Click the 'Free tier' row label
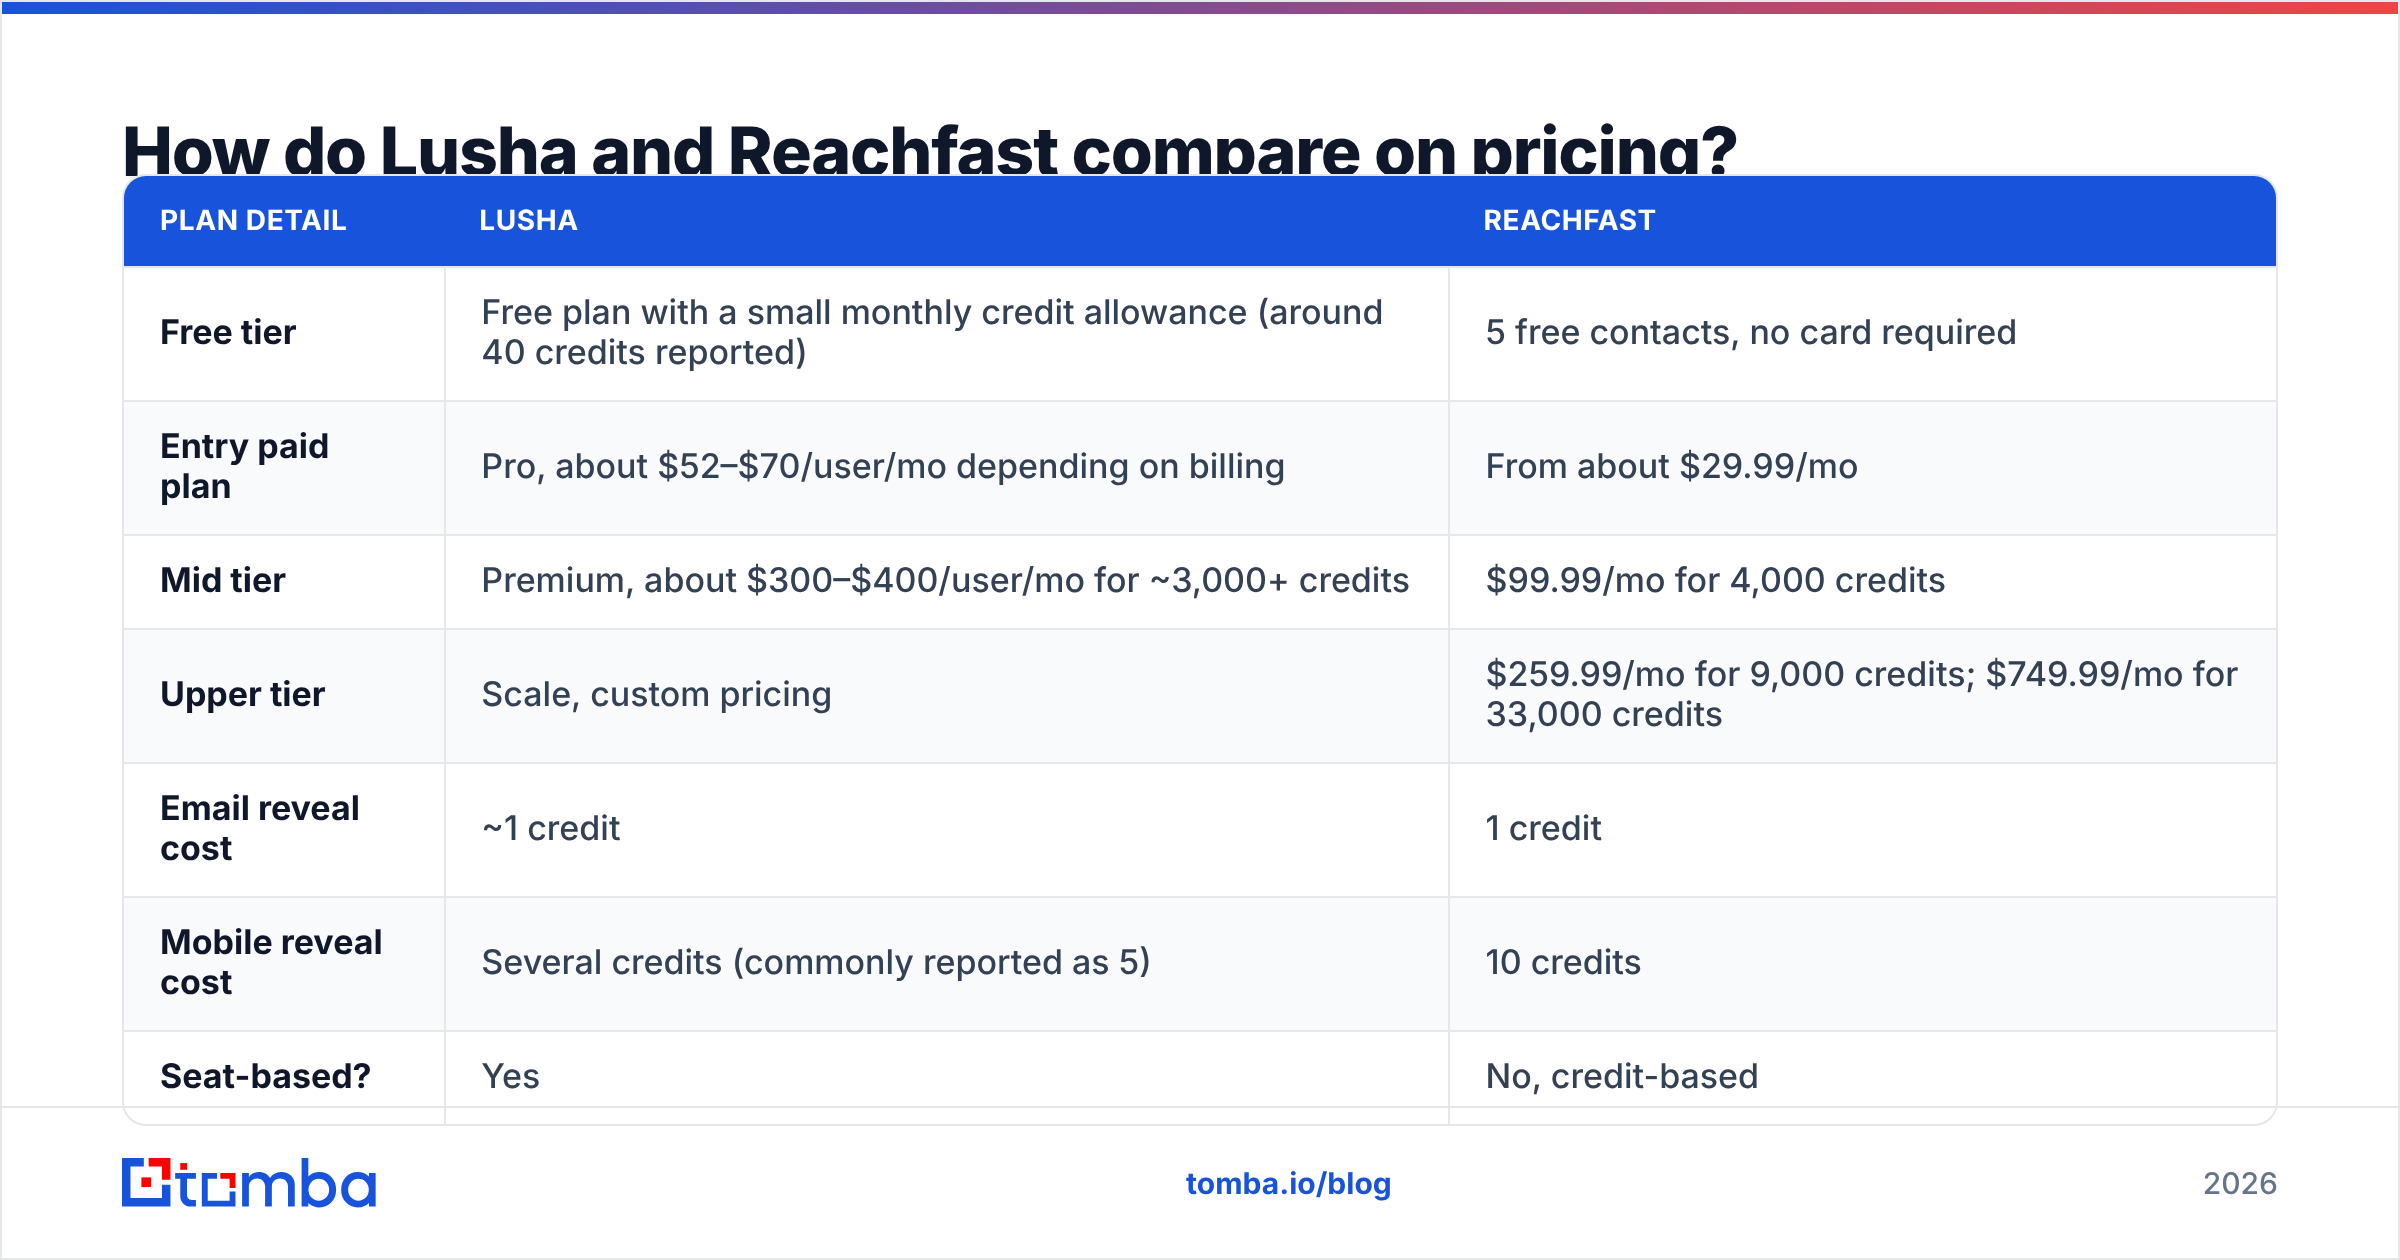This screenshot has height=1260, width=2400. tap(228, 332)
